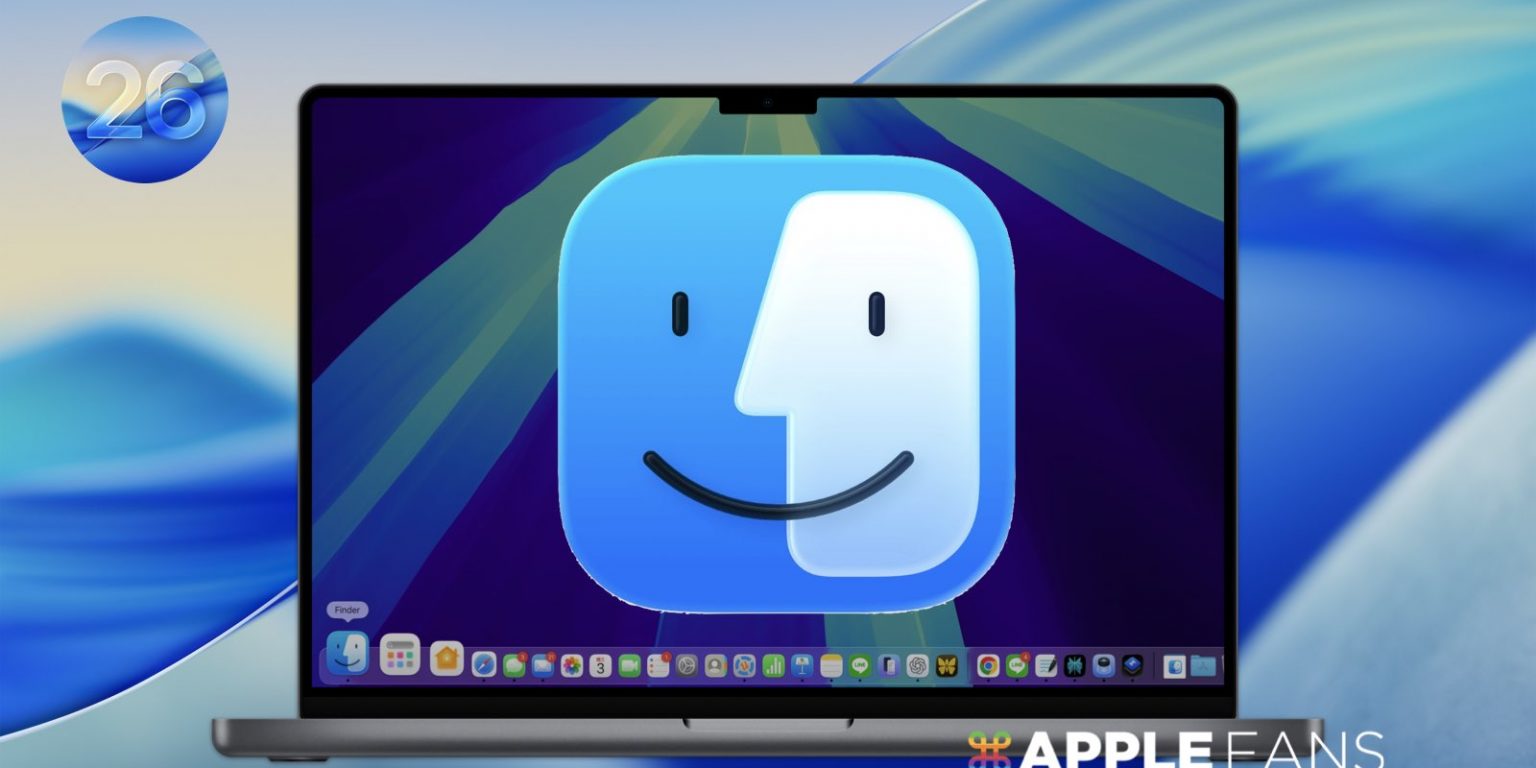Open the yellow Notes app
The image size is (1536, 768).
tap(831, 666)
